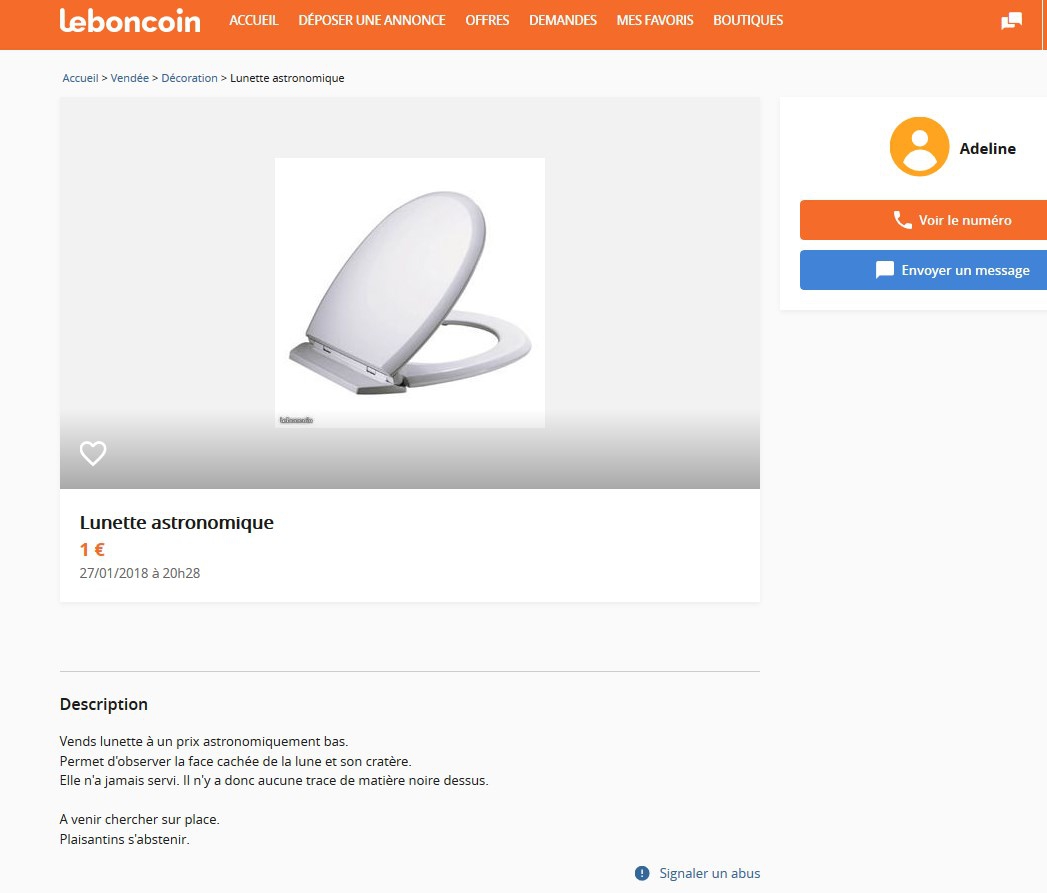This screenshot has height=893, width=1047.
Task: Click the speech bubble icon on Envoyer un message
Action: tap(884, 270)
